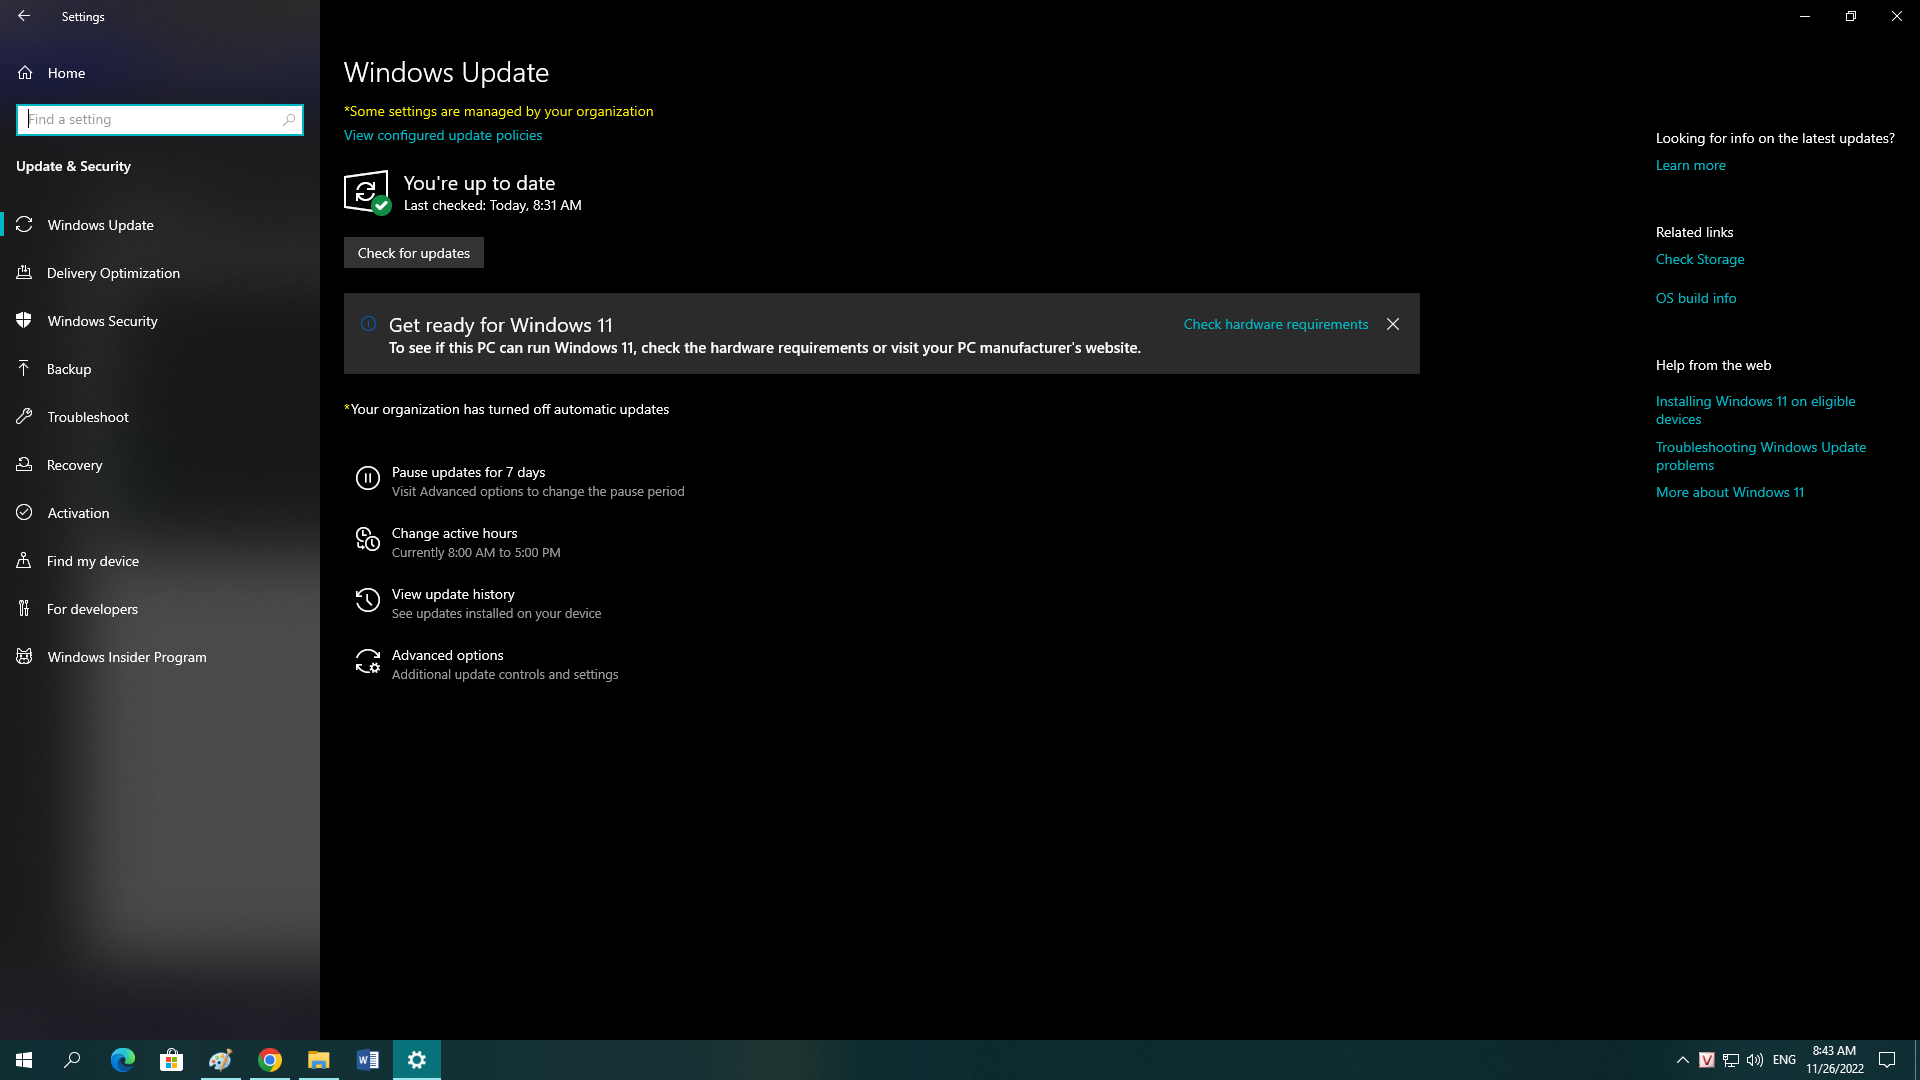Toggle automatic updates organization setting
The image size is (1920, 1080).
508,409
